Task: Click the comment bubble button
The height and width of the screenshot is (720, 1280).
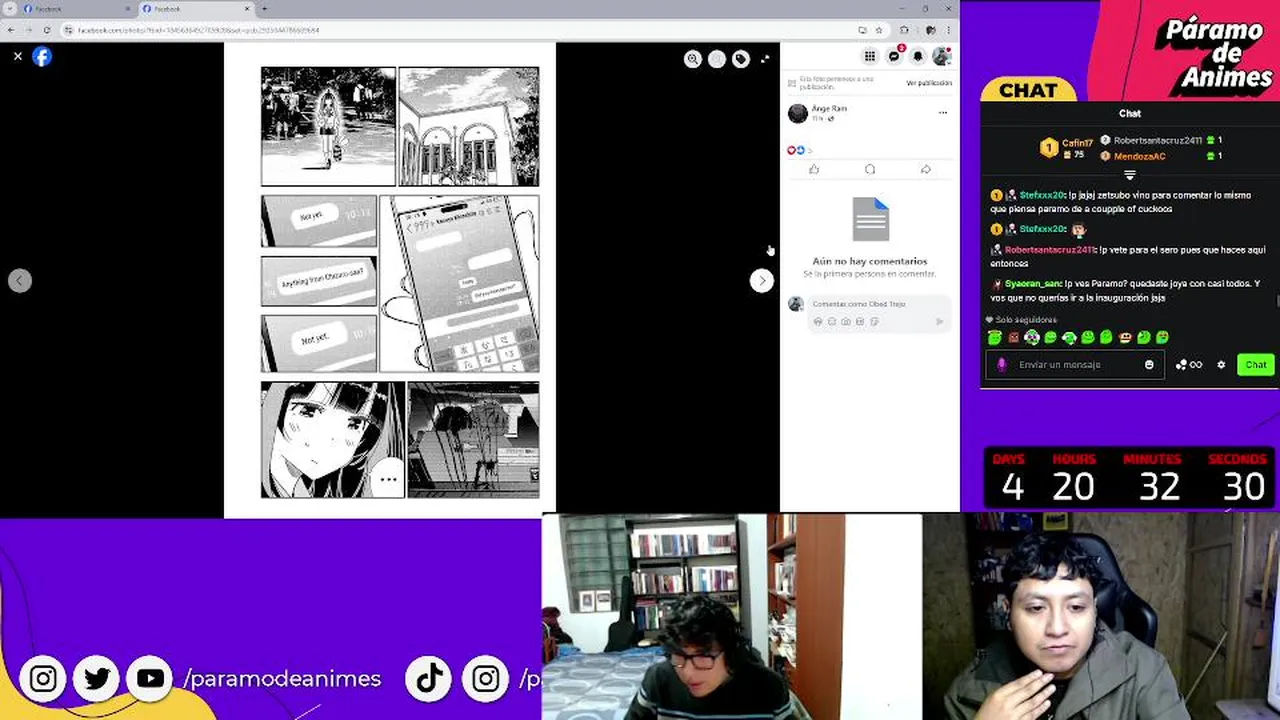Action: click(870, 170)
